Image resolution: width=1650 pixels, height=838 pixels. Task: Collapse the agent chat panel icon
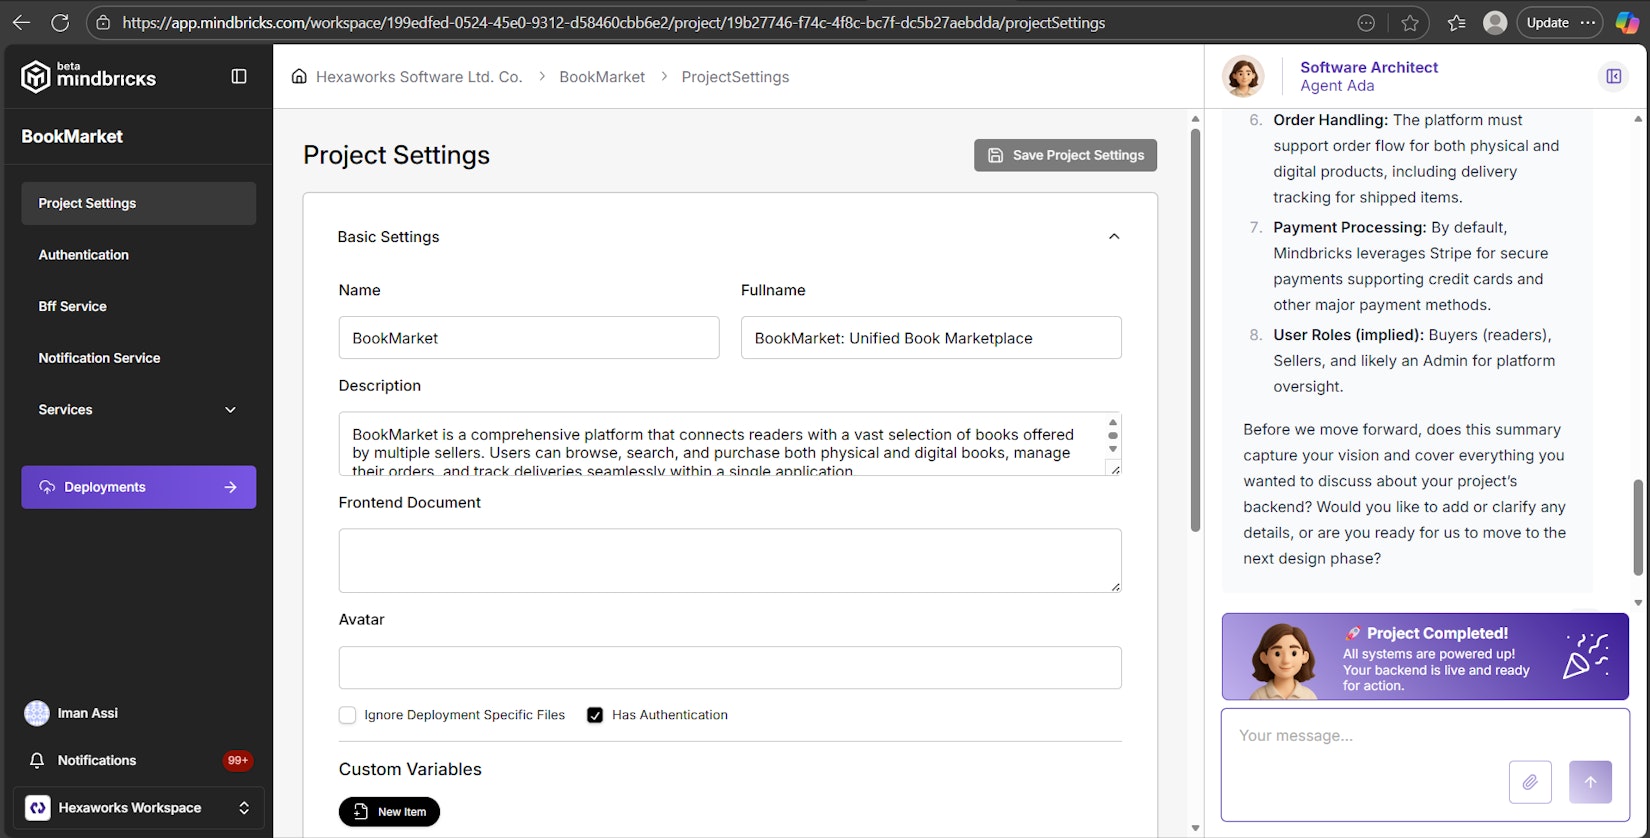(x=1613, y=76)
